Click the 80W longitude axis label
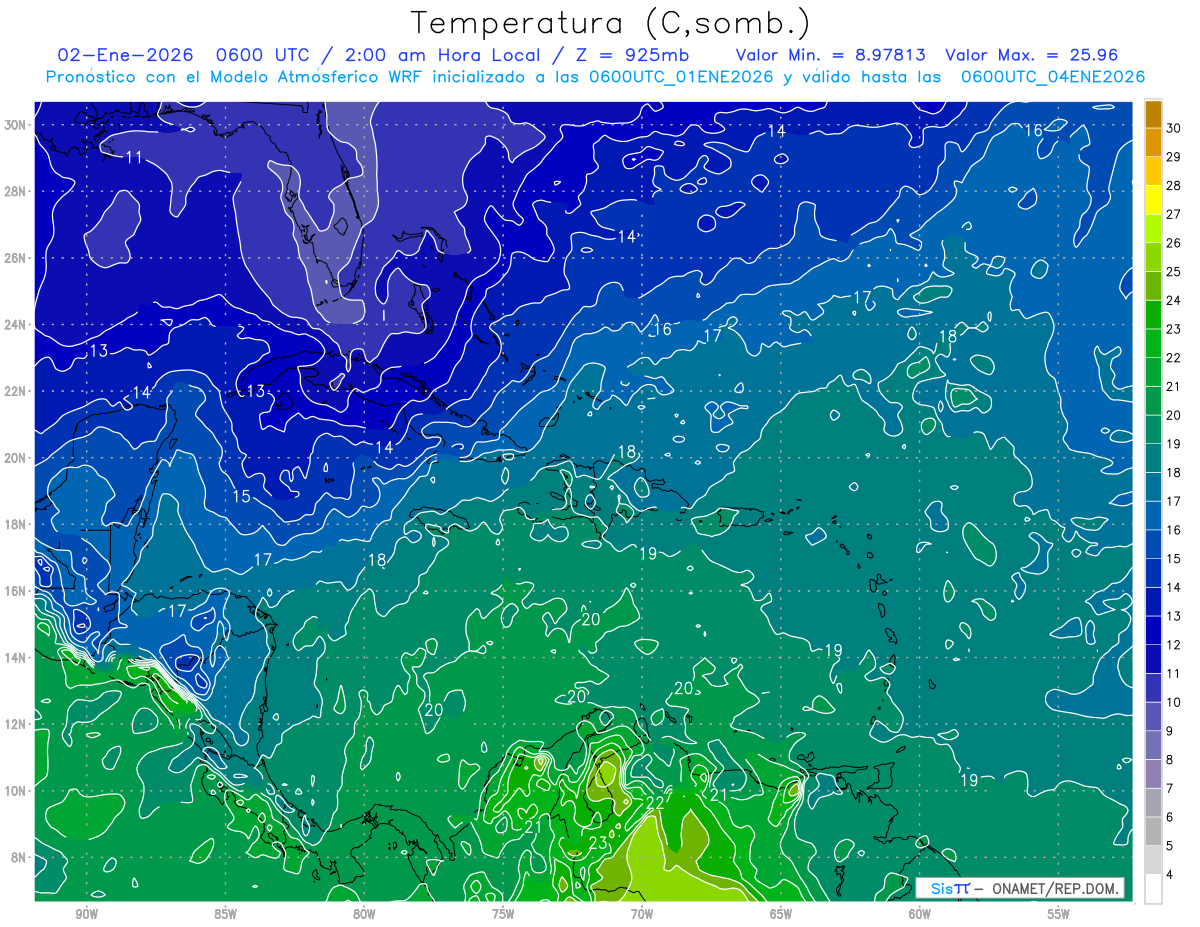The image size is (1200, 927). coord(364,914)
